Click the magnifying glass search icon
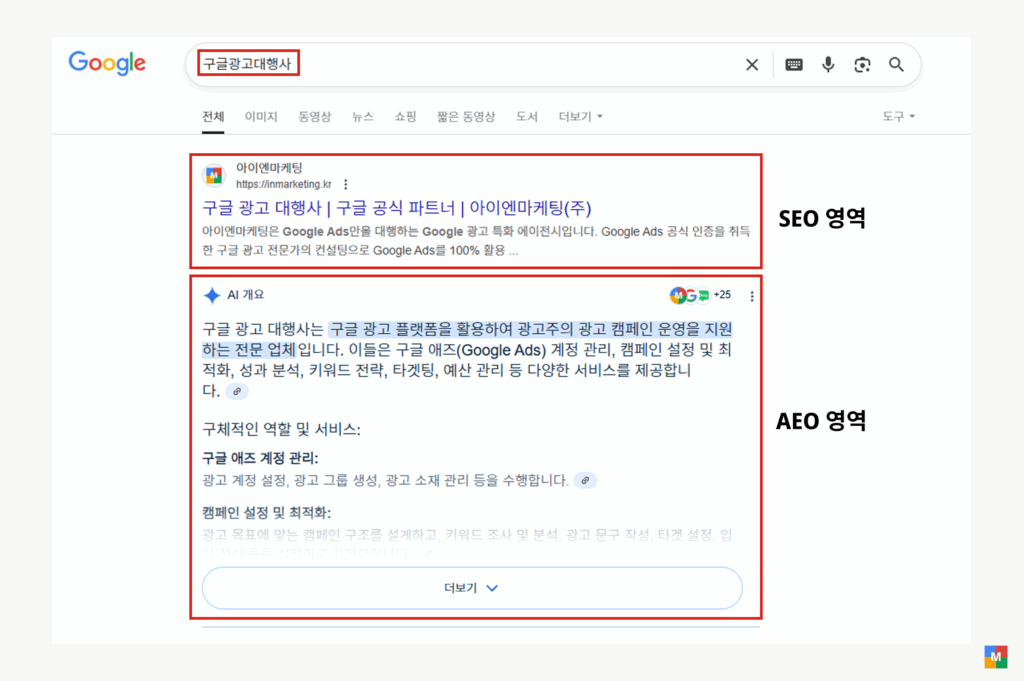Screen dimensions: 1024x681 point(896,65)
